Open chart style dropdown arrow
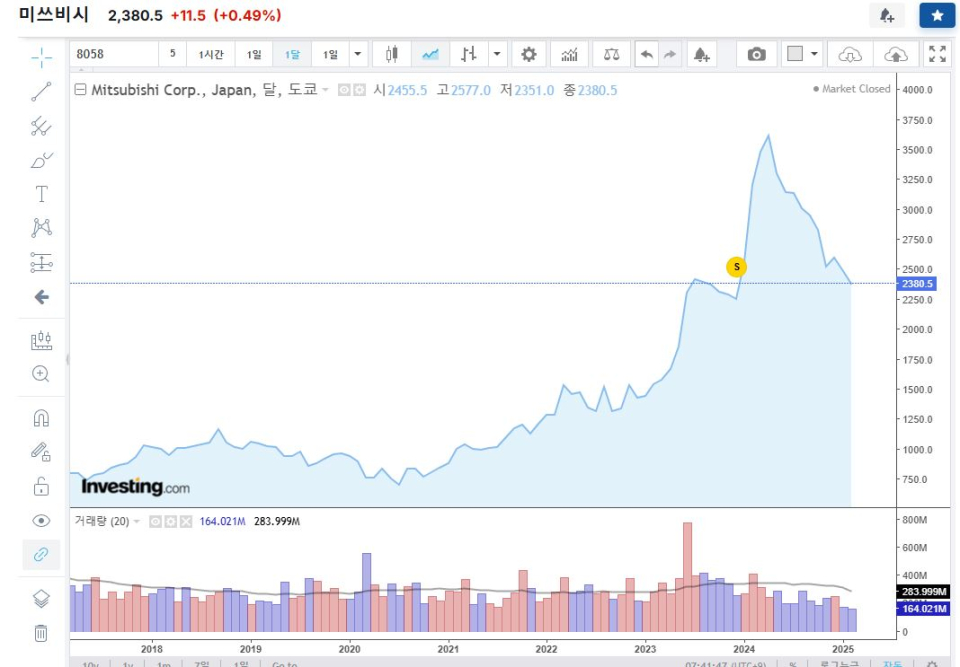 497,54
